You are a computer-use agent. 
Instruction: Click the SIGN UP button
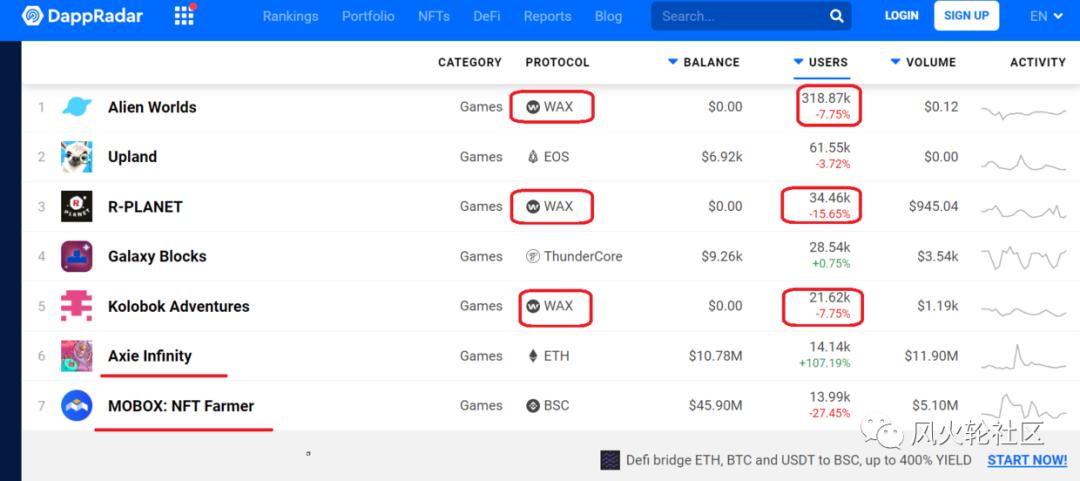point(966,16)
